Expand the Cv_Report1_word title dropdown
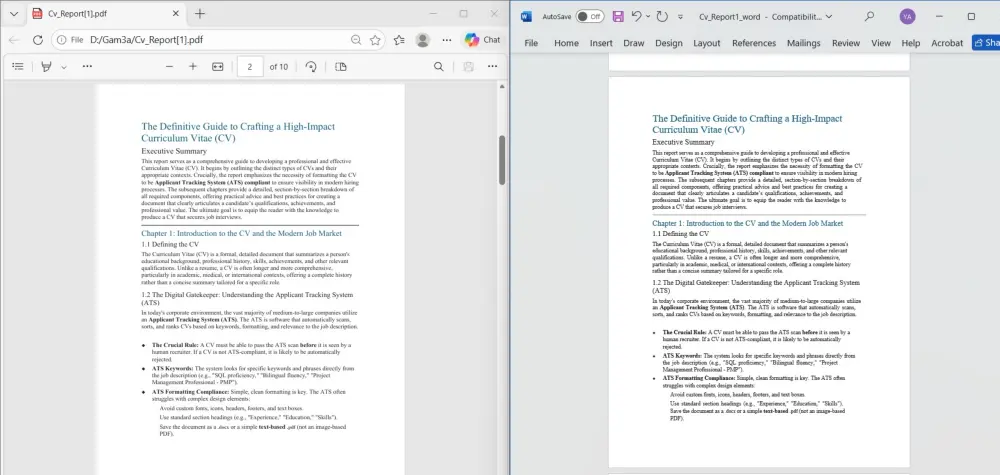This screenshot has width=1000, height=475. [828, 17]
